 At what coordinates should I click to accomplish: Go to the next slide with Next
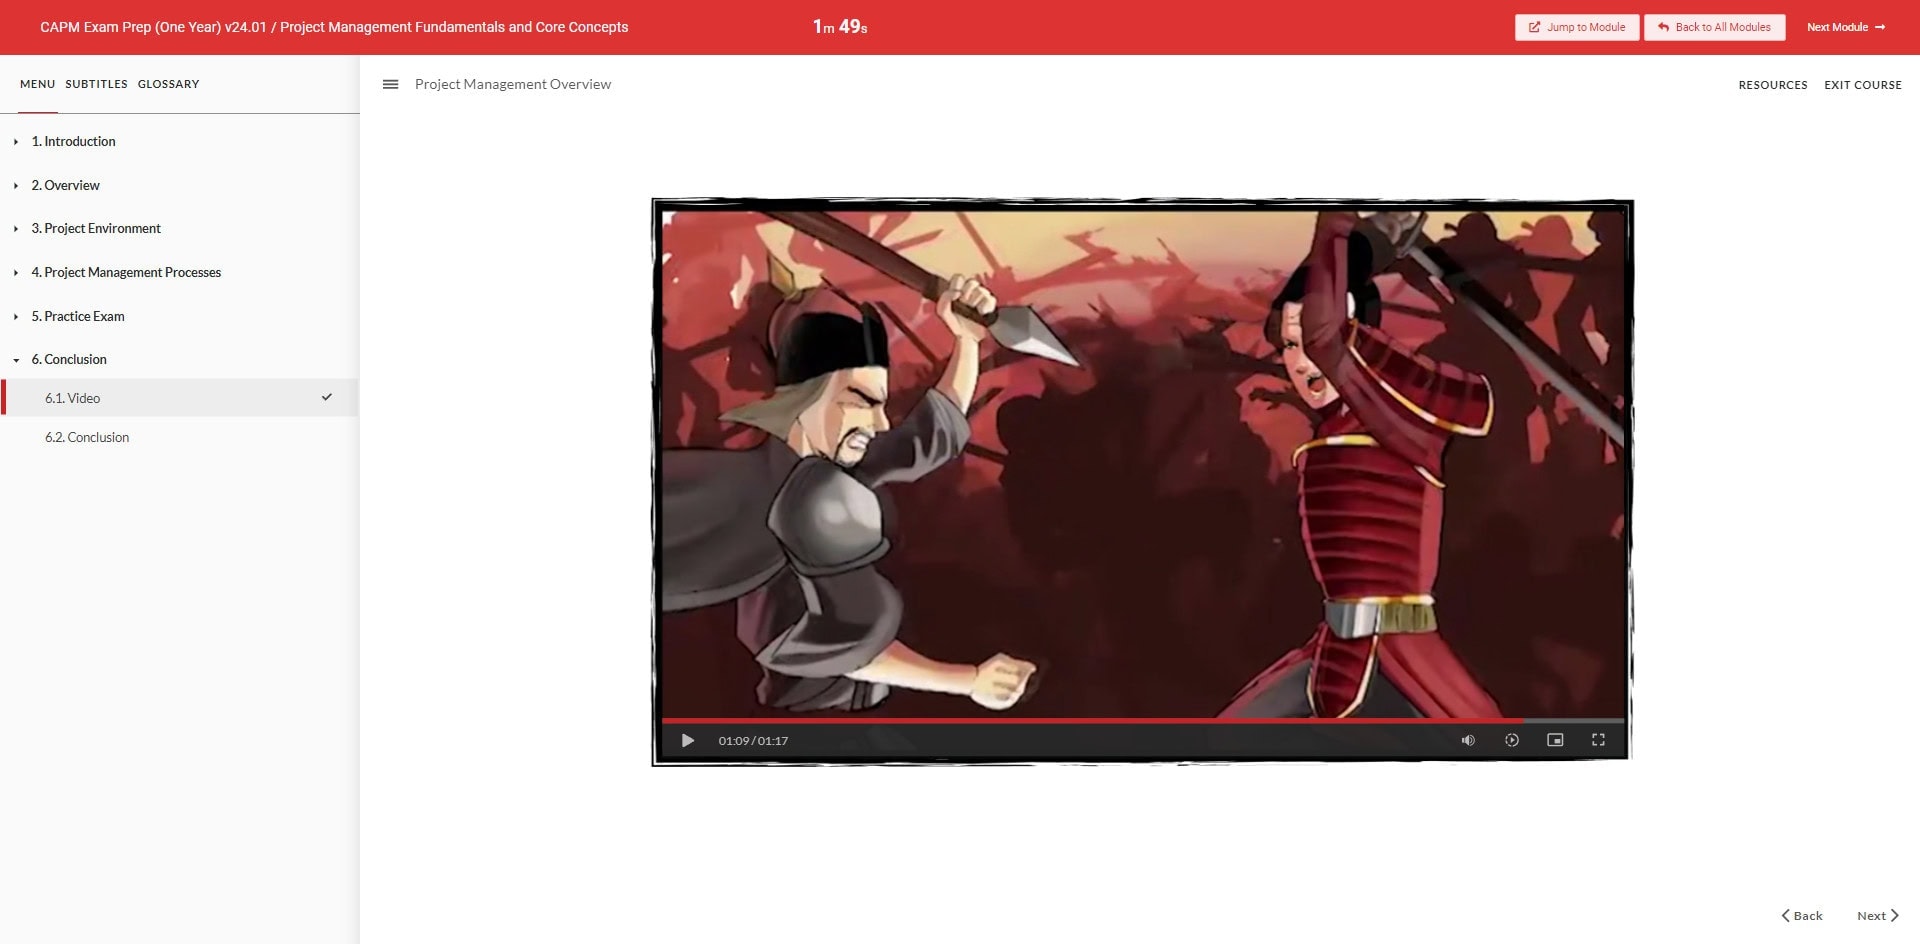coord(1877,916)
